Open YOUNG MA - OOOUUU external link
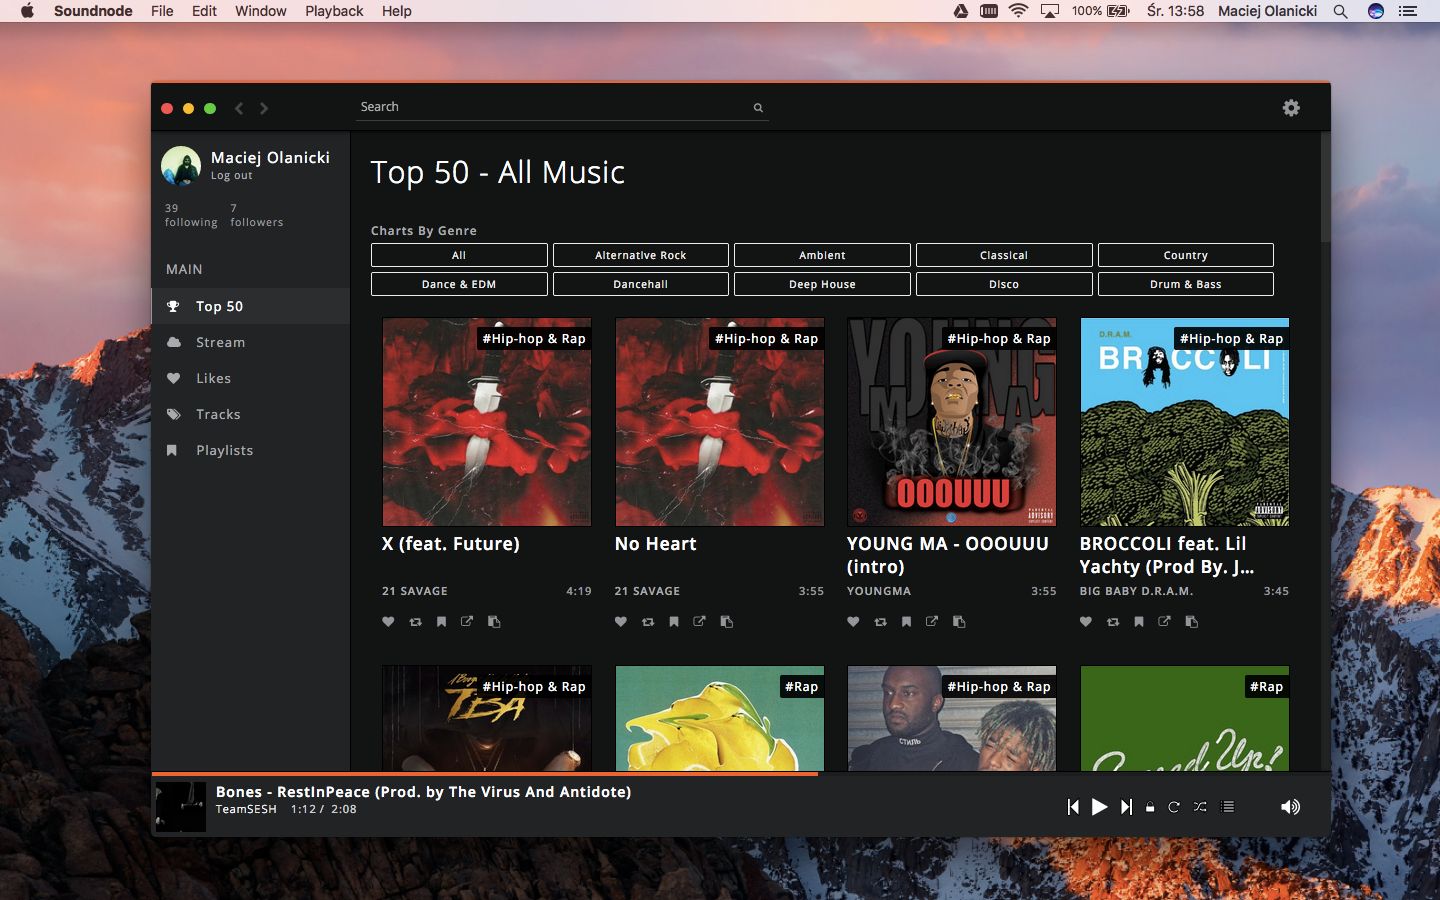Viewport: 1440px width, 900px height. click(932, 622)
